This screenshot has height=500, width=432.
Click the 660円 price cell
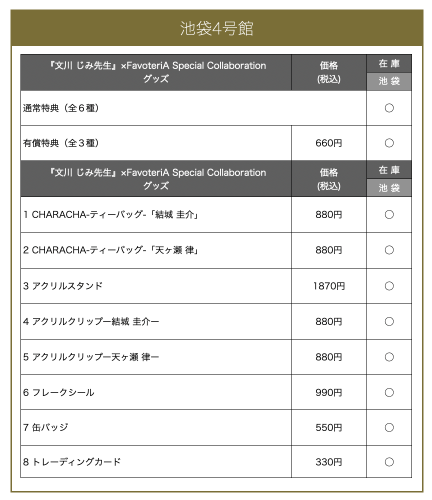click(x=329, y=143)
